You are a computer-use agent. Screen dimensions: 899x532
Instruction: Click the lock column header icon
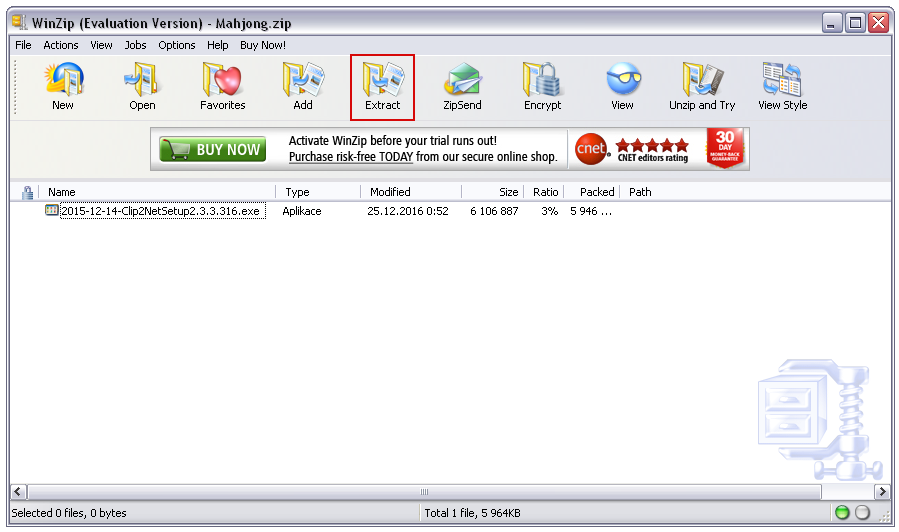[x=27, y=192]
